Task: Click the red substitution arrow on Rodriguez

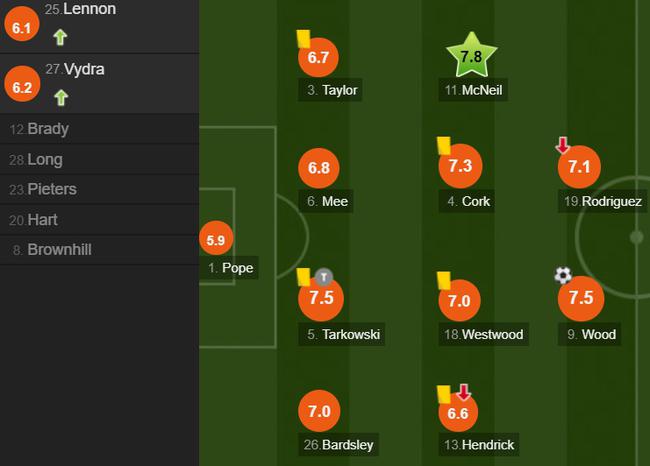Action: 563,146
